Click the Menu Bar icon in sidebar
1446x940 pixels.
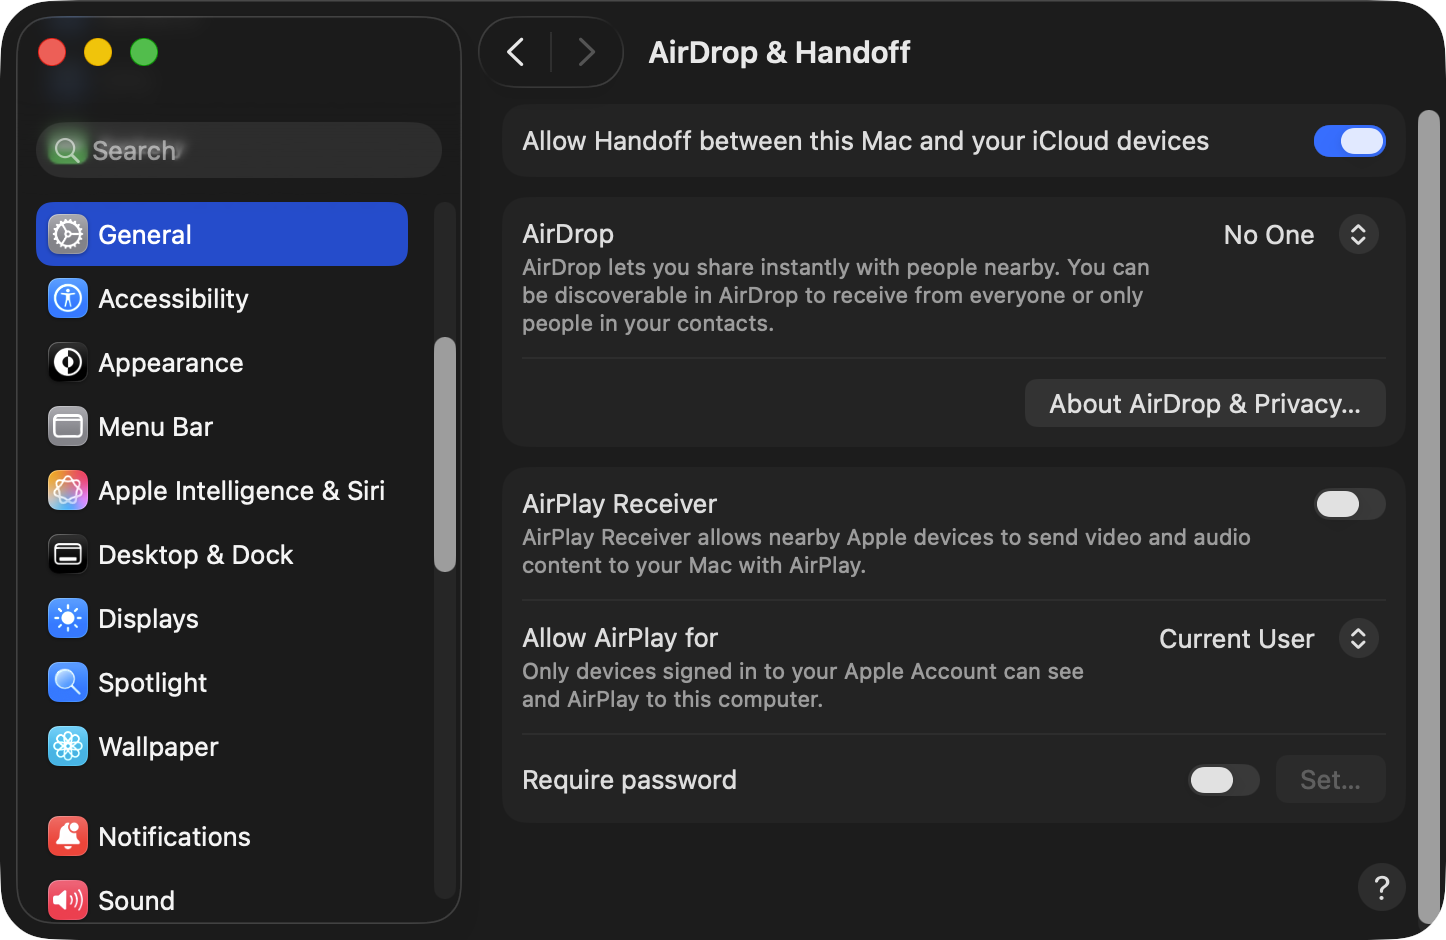coord(68,426)
